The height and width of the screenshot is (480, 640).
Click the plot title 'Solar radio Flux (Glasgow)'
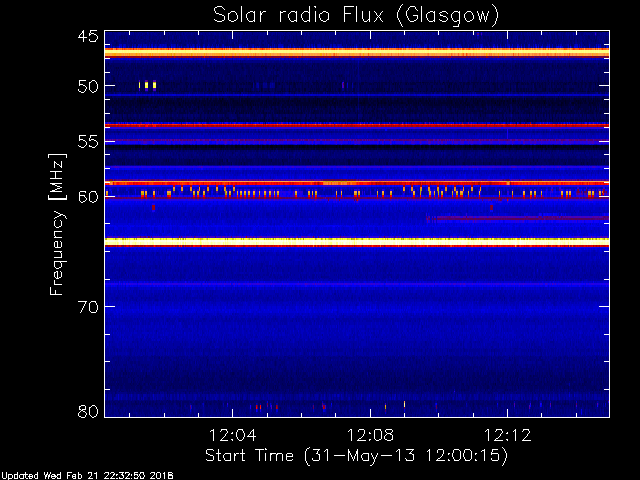point(356,16)
